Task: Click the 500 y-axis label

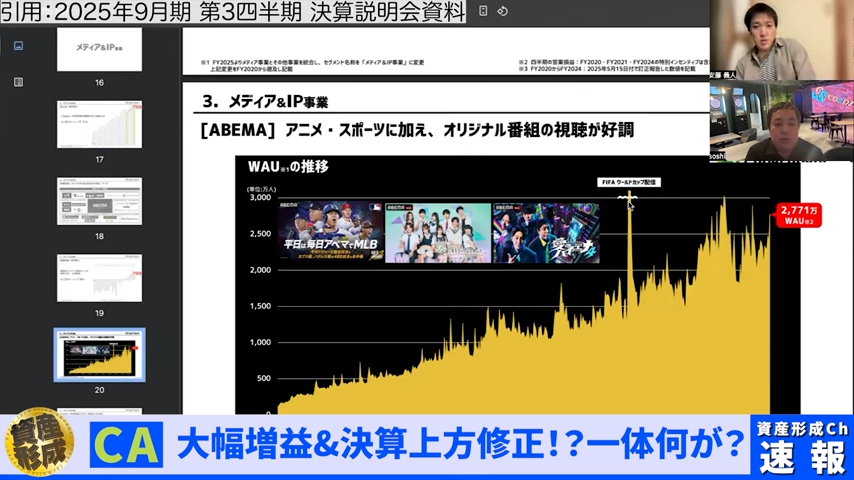Action: click(264, 378)
